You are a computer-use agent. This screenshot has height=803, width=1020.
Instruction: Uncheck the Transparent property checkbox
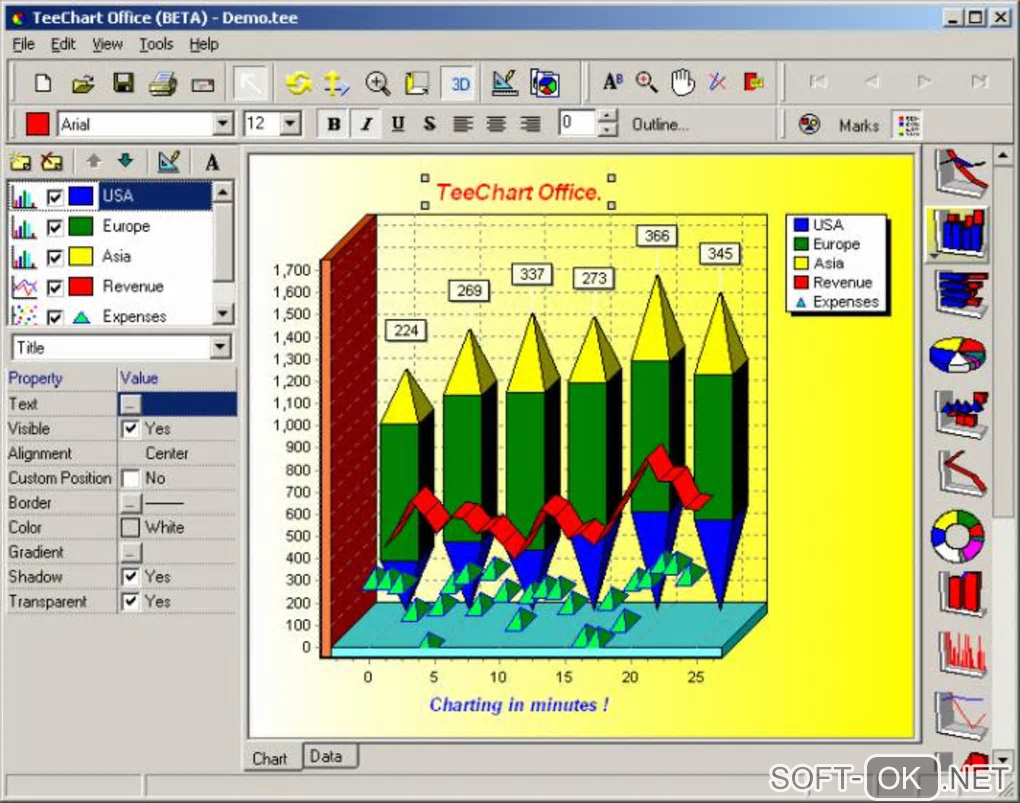click(130, 601)
